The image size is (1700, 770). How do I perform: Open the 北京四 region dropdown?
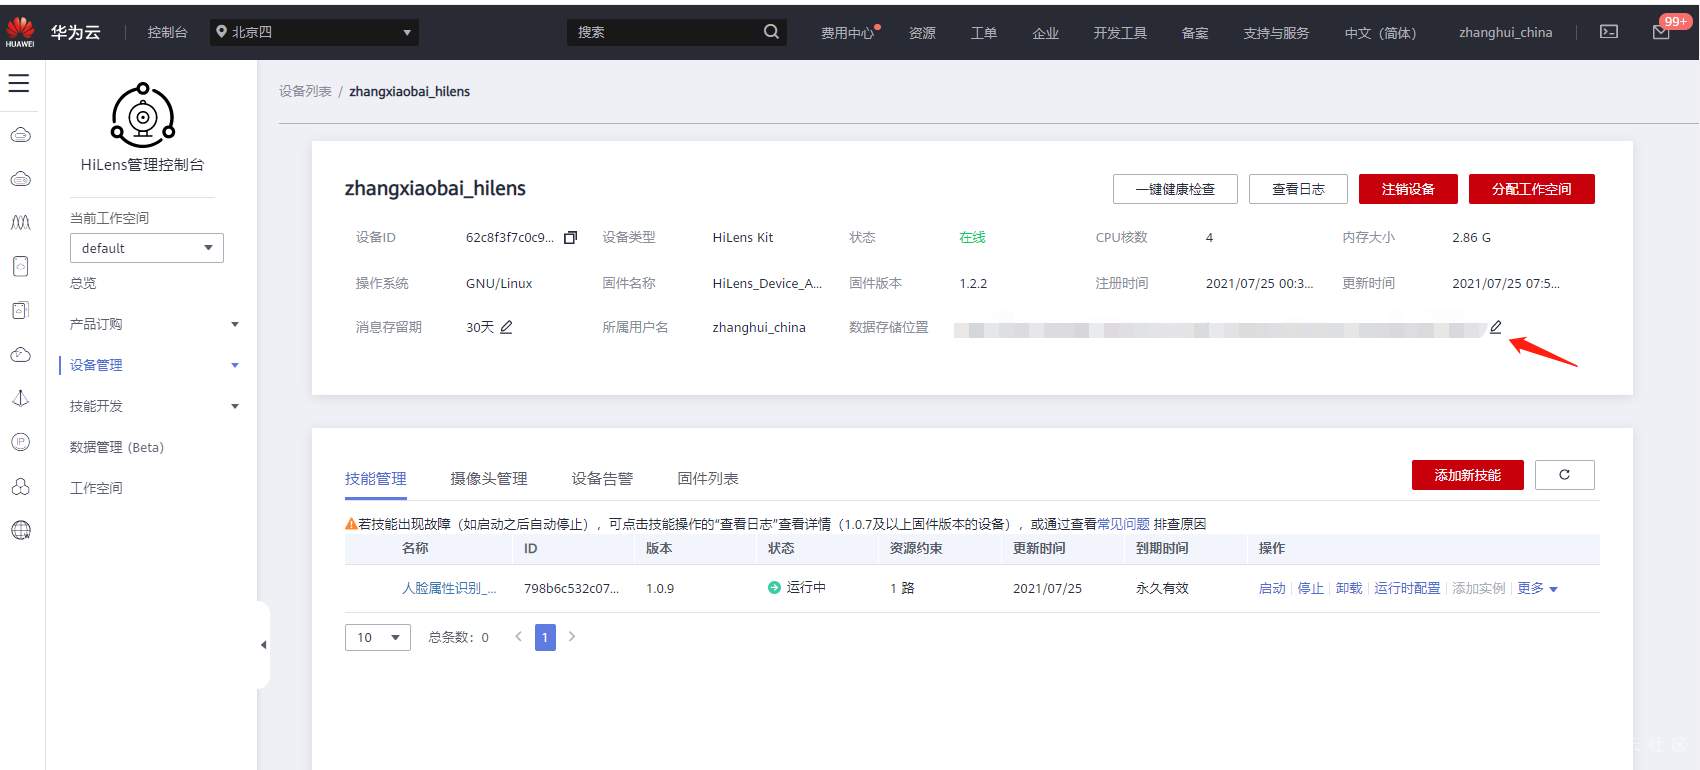[x=314, y=32]
